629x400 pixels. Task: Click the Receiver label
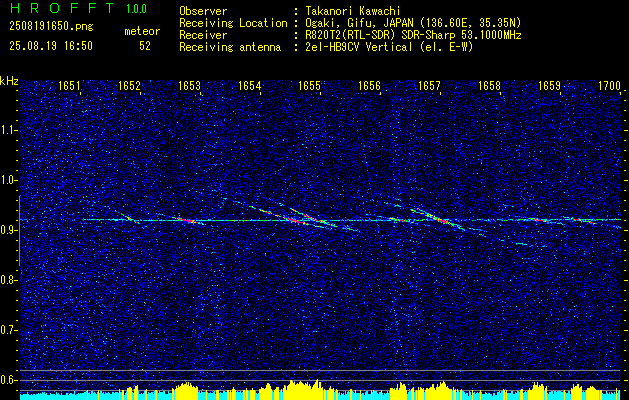pos(203,35)
